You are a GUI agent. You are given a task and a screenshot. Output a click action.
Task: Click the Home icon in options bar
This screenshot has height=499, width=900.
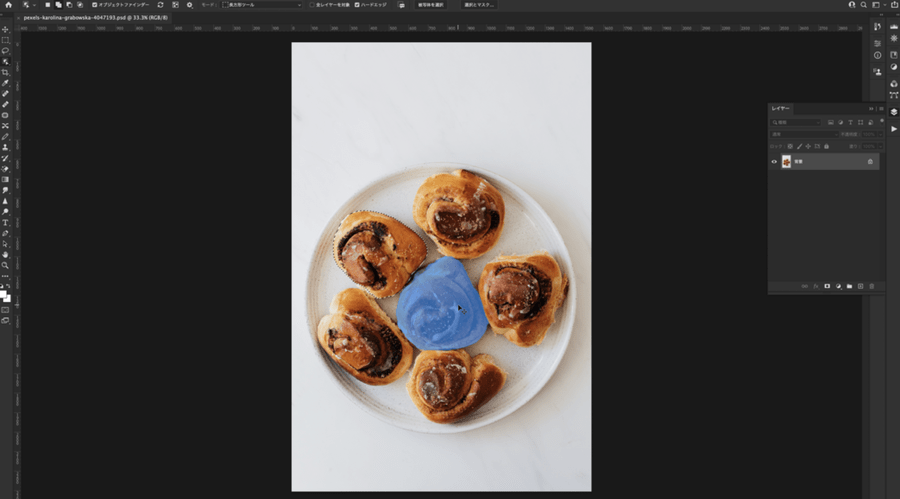pyautogui.click(x=8, y=5)
